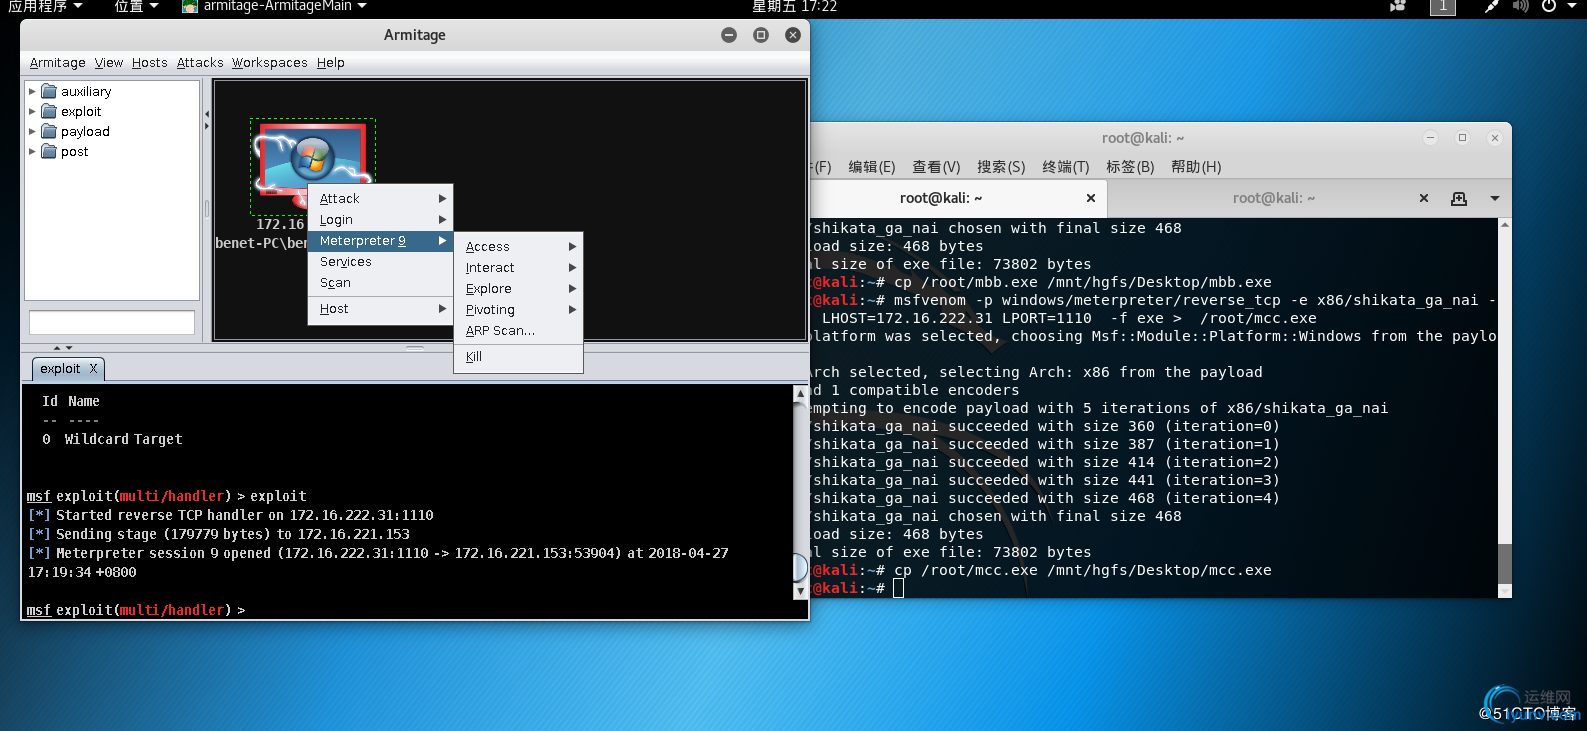The height and width of the screenshot is (731, 1587).
Task: Choose Services in the host context menu
Action: coord(381,261)
